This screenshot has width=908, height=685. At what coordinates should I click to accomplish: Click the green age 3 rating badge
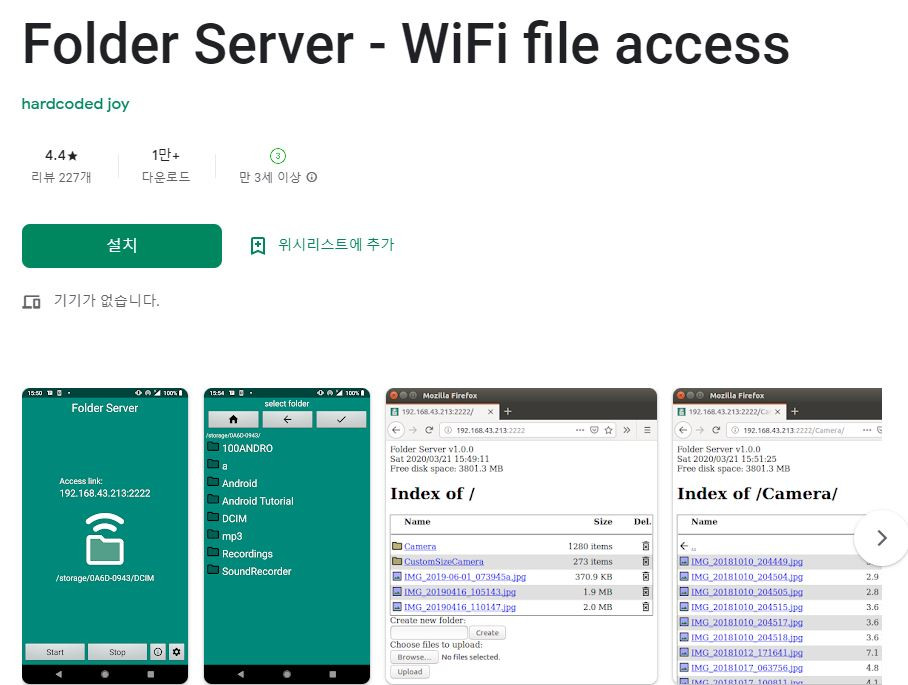pyautogui.click(x=278, y=156)
